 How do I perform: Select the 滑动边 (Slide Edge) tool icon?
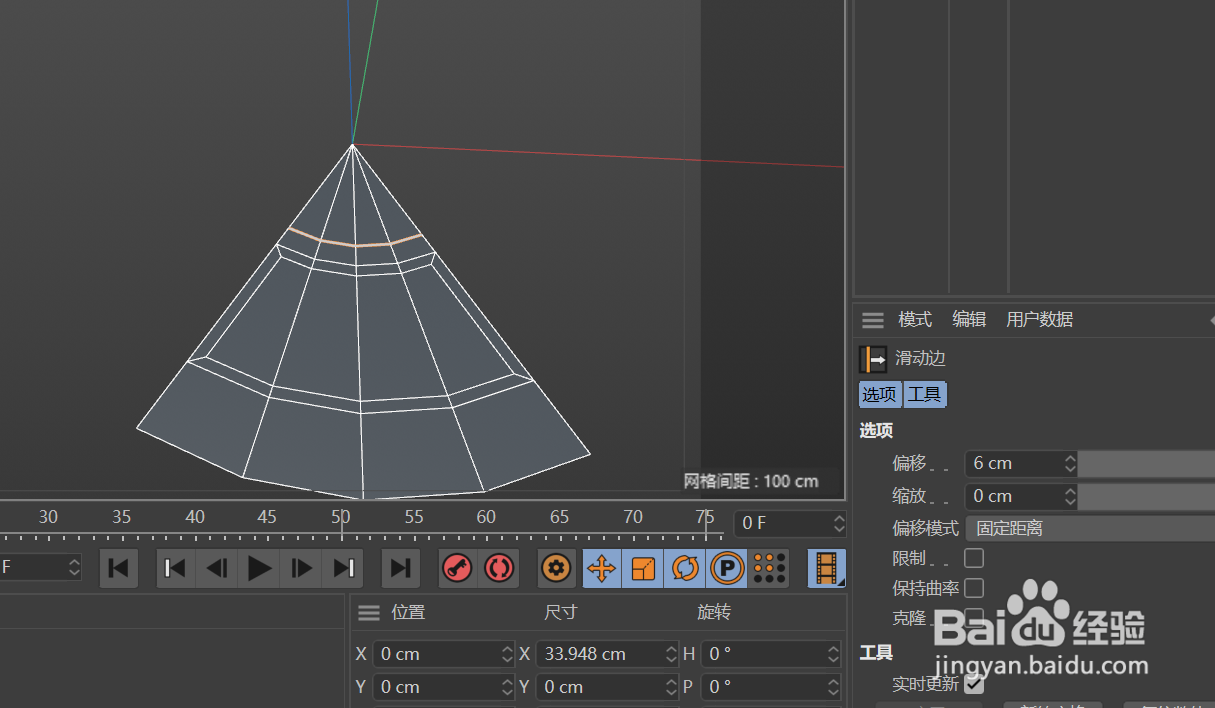tap(873, 358)
